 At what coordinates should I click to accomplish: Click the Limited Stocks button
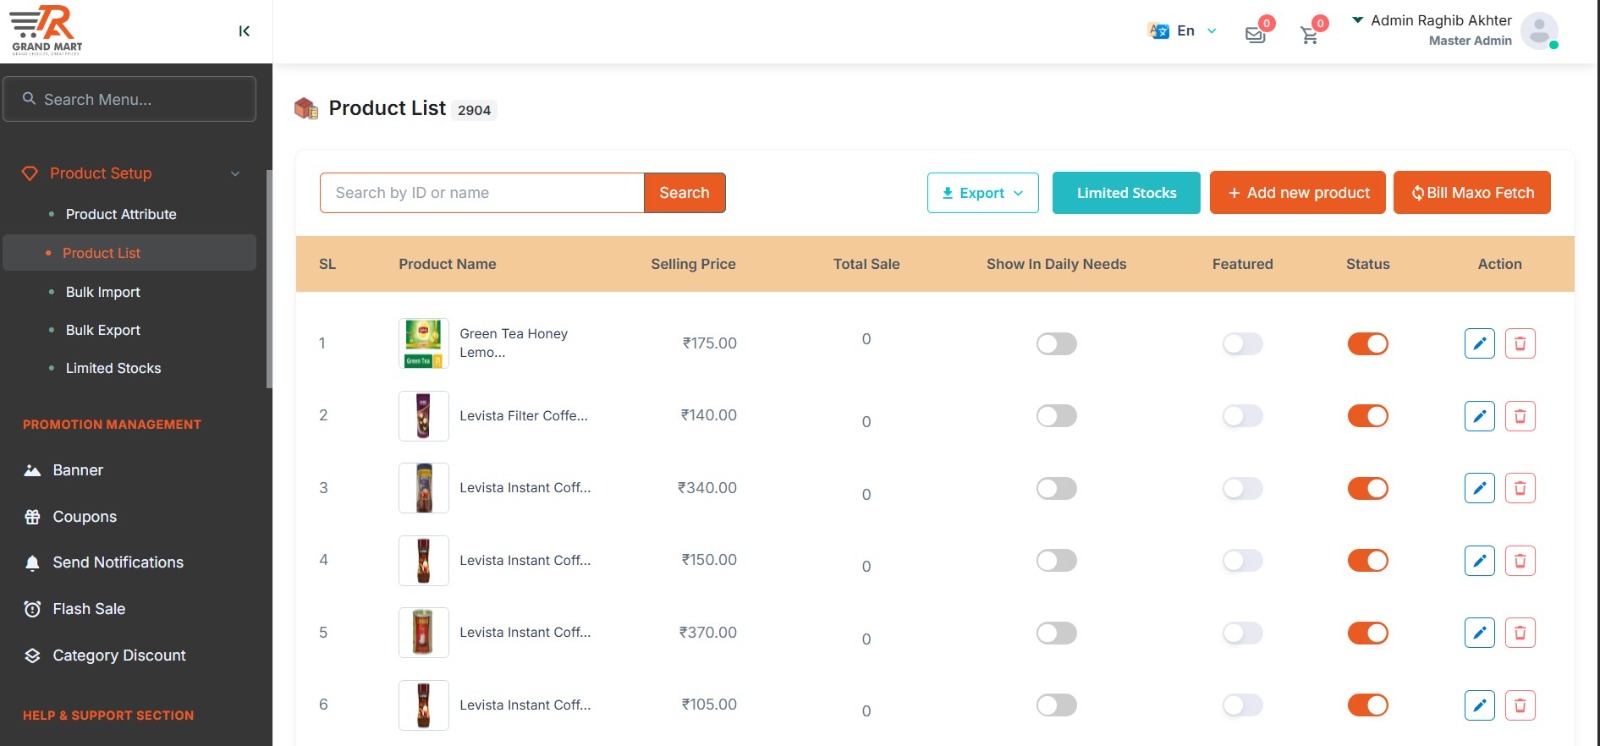(x=1126, y=193)
